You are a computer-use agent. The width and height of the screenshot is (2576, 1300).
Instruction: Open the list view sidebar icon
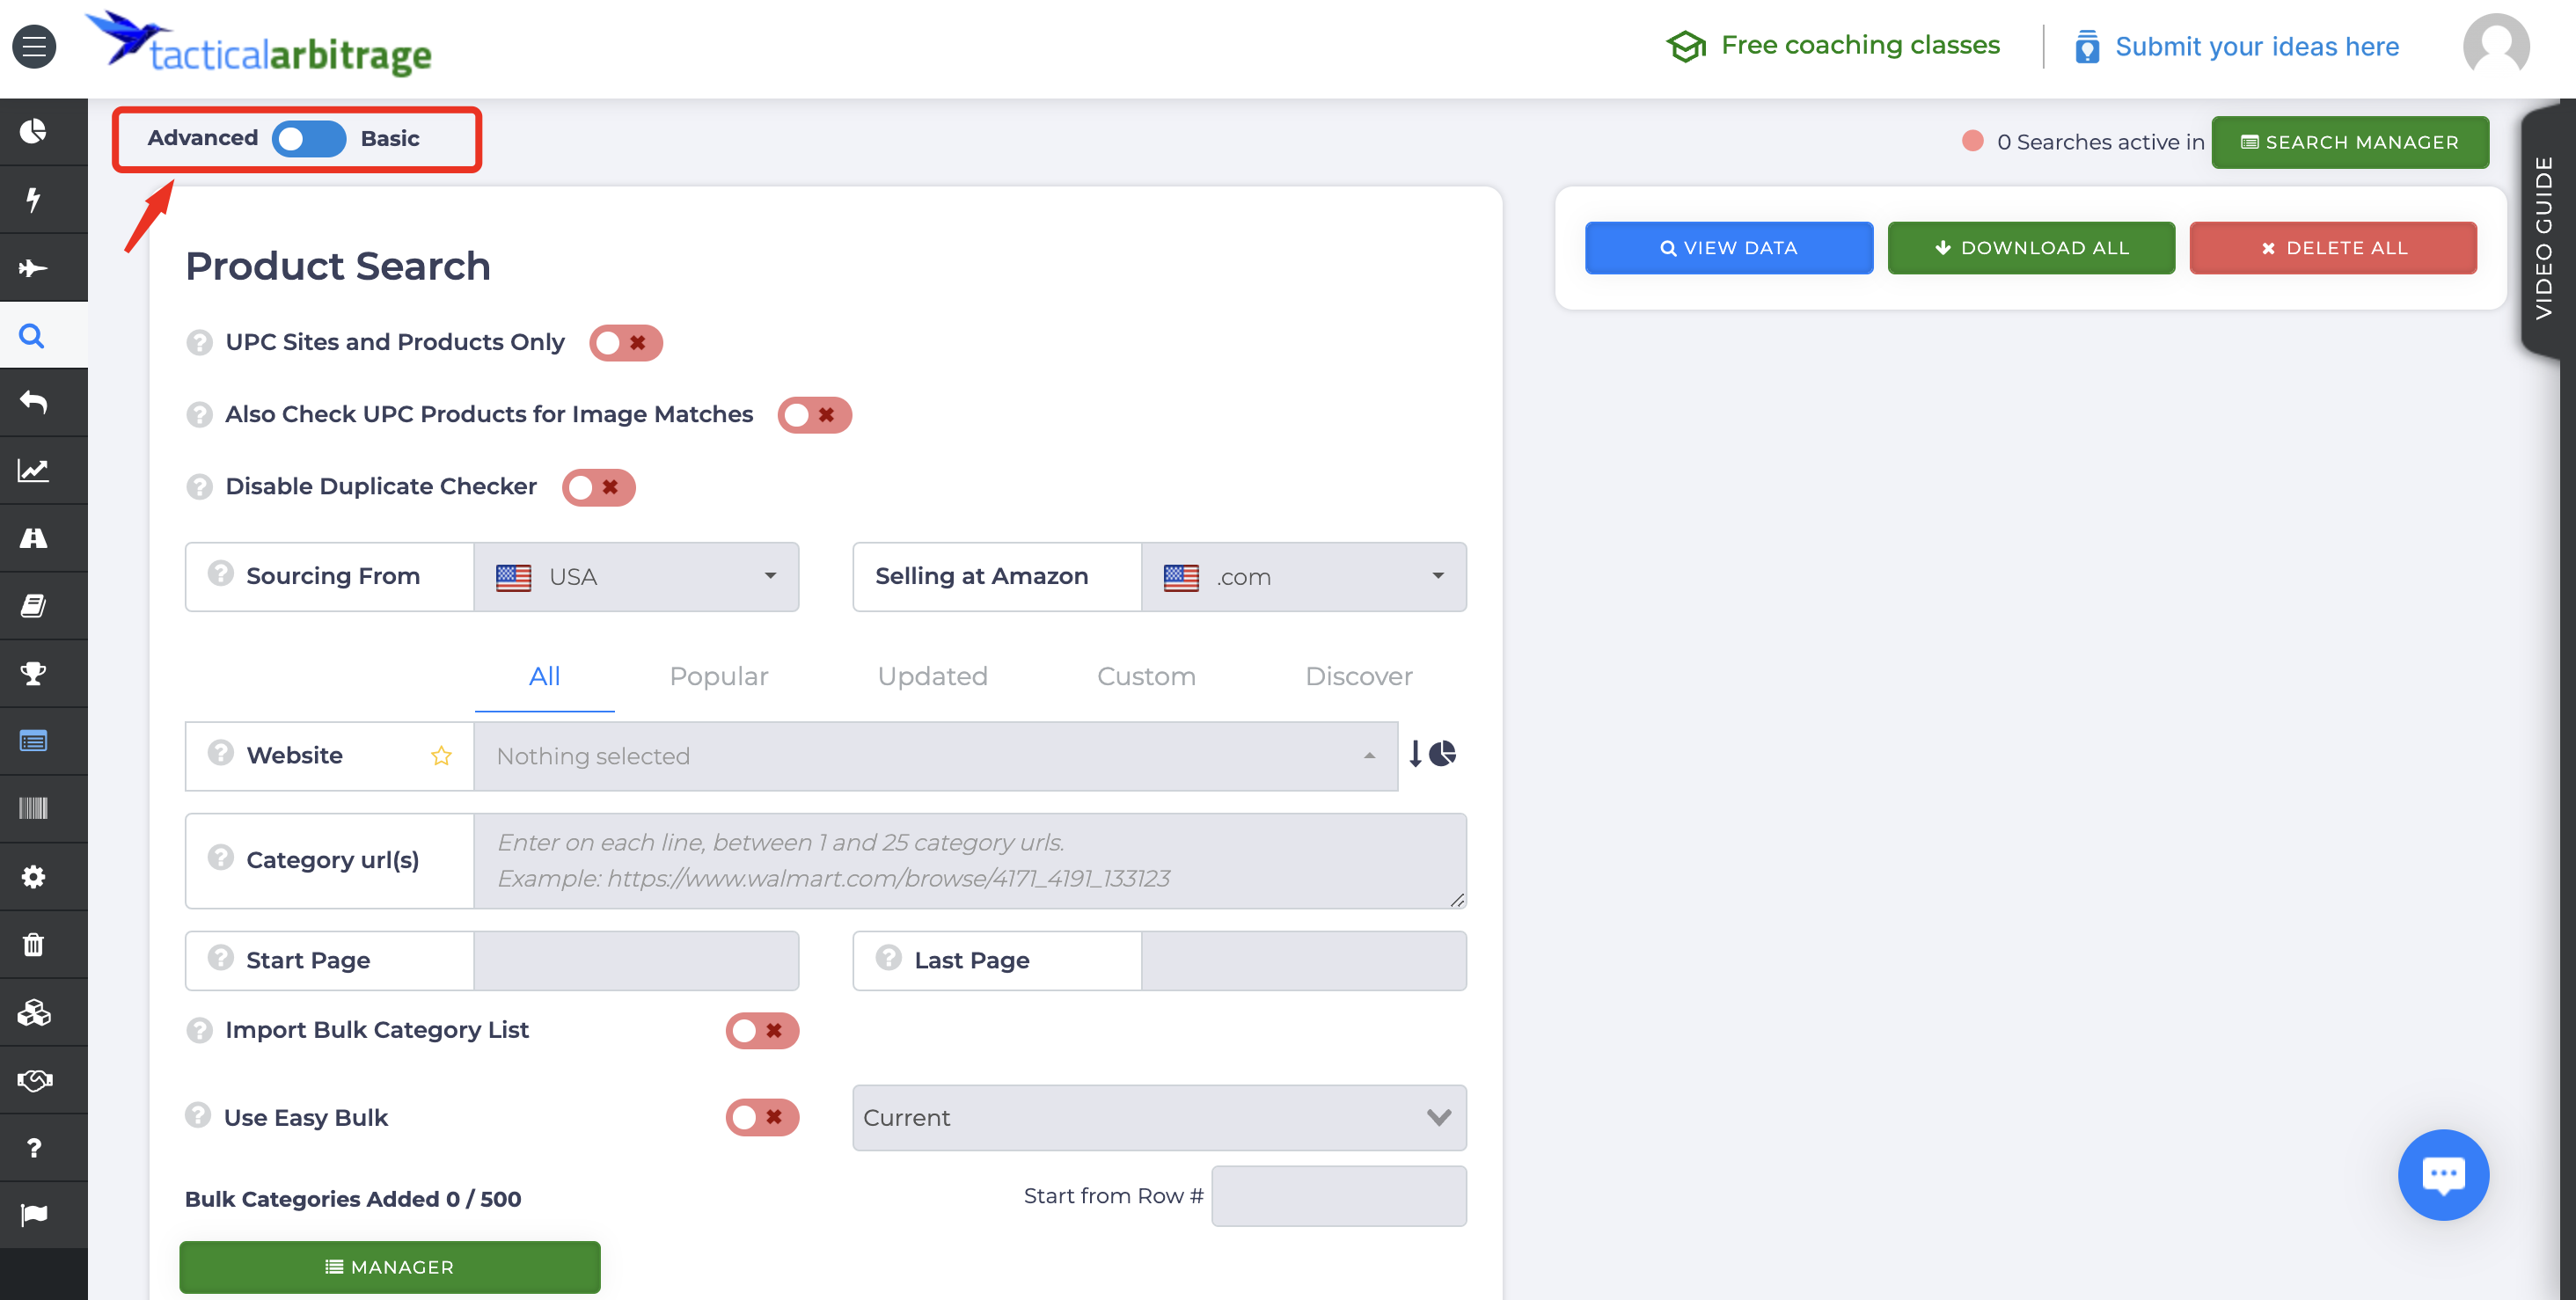pos(34,741)
